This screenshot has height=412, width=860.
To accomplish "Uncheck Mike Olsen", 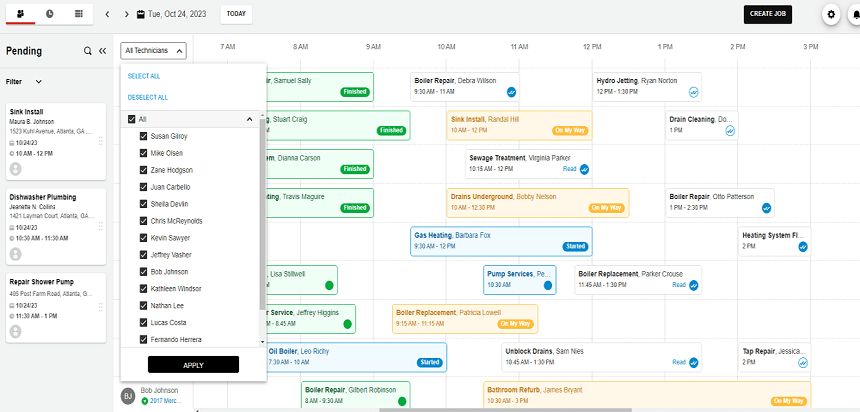I will click(x=144, y=153).
